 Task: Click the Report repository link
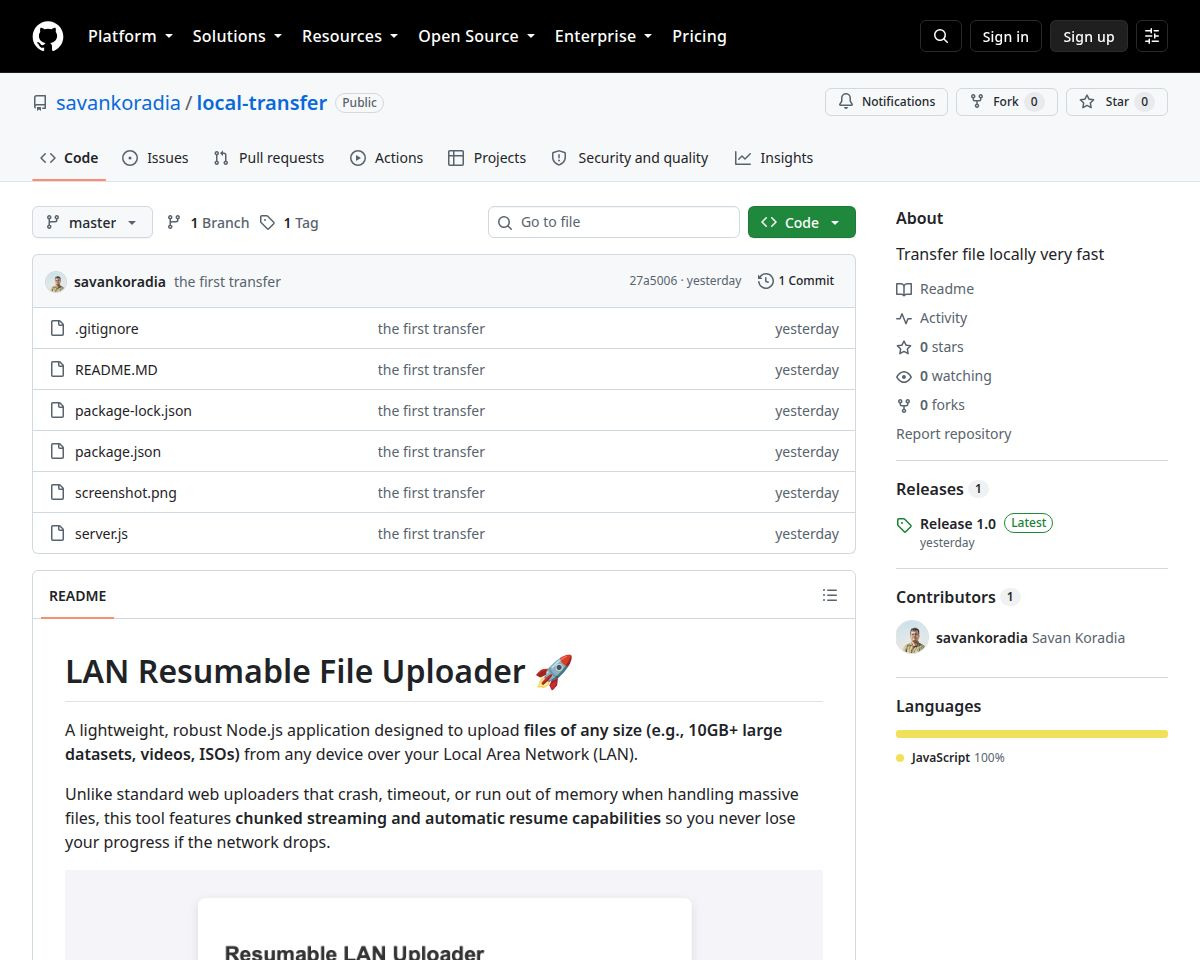click(953, 434)
